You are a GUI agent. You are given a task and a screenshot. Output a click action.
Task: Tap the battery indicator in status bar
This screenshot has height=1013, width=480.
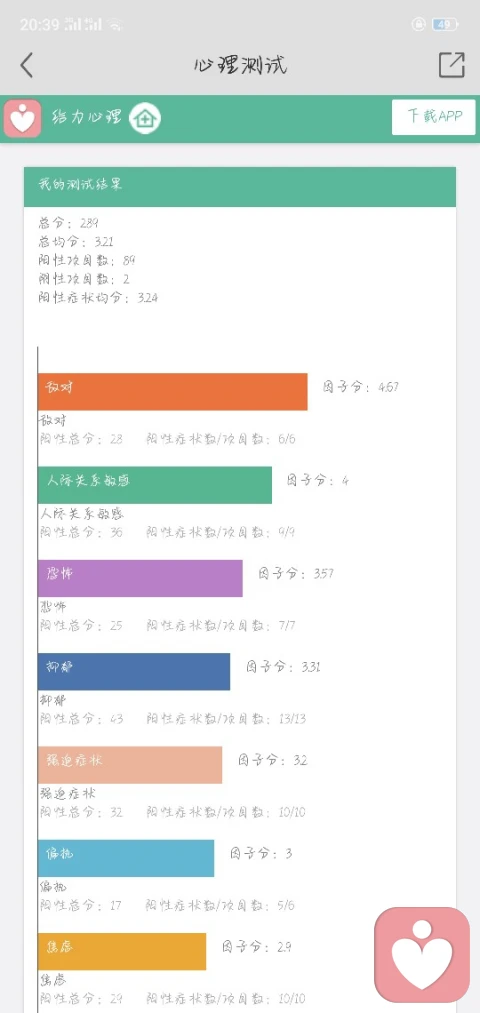click(x=445, y=25)
